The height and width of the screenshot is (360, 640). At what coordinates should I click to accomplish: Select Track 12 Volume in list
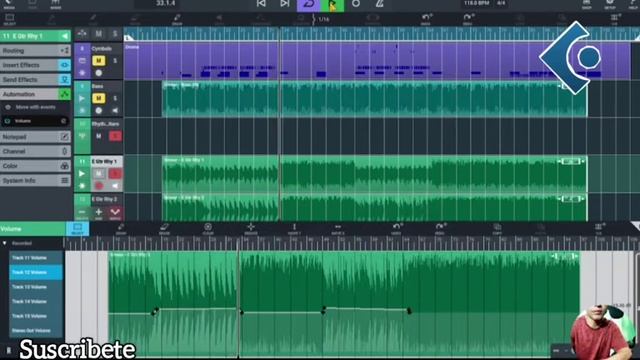[36, 272]
